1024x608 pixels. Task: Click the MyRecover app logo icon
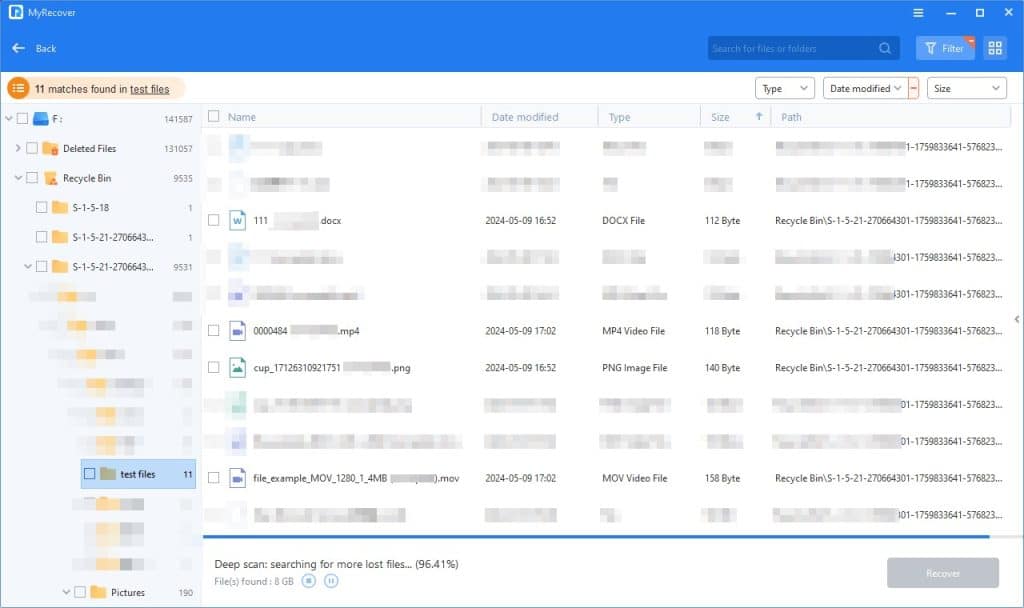[16, 12]
